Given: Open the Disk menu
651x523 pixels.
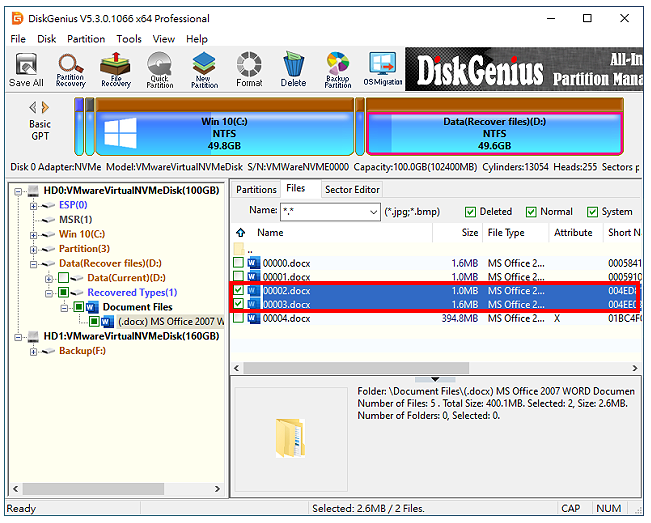Looking at the screenshot, I should pyautogui.click(x=46, y=39).
